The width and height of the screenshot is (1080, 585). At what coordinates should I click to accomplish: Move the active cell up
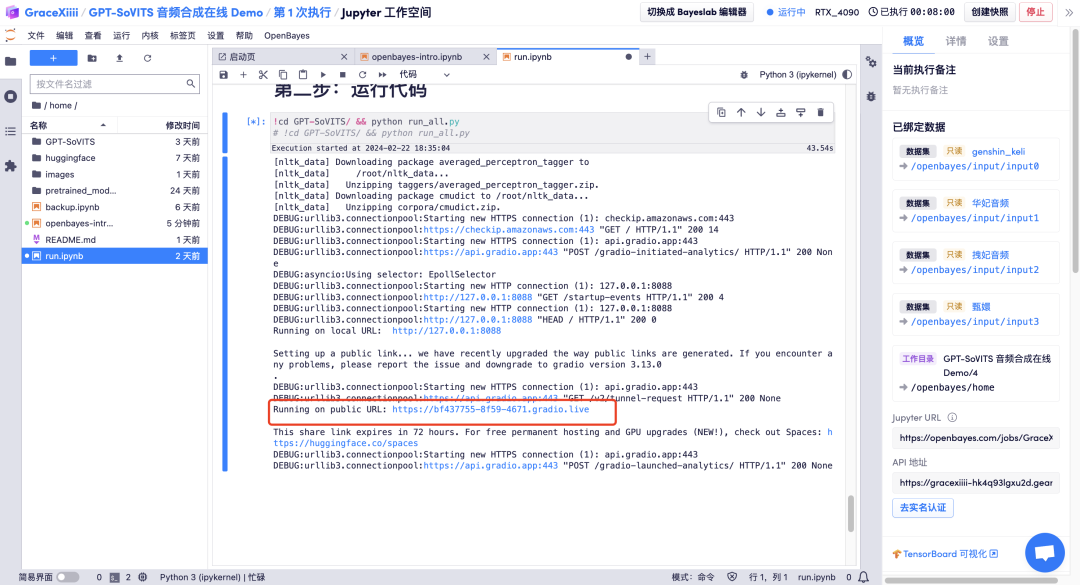point(741,112)
